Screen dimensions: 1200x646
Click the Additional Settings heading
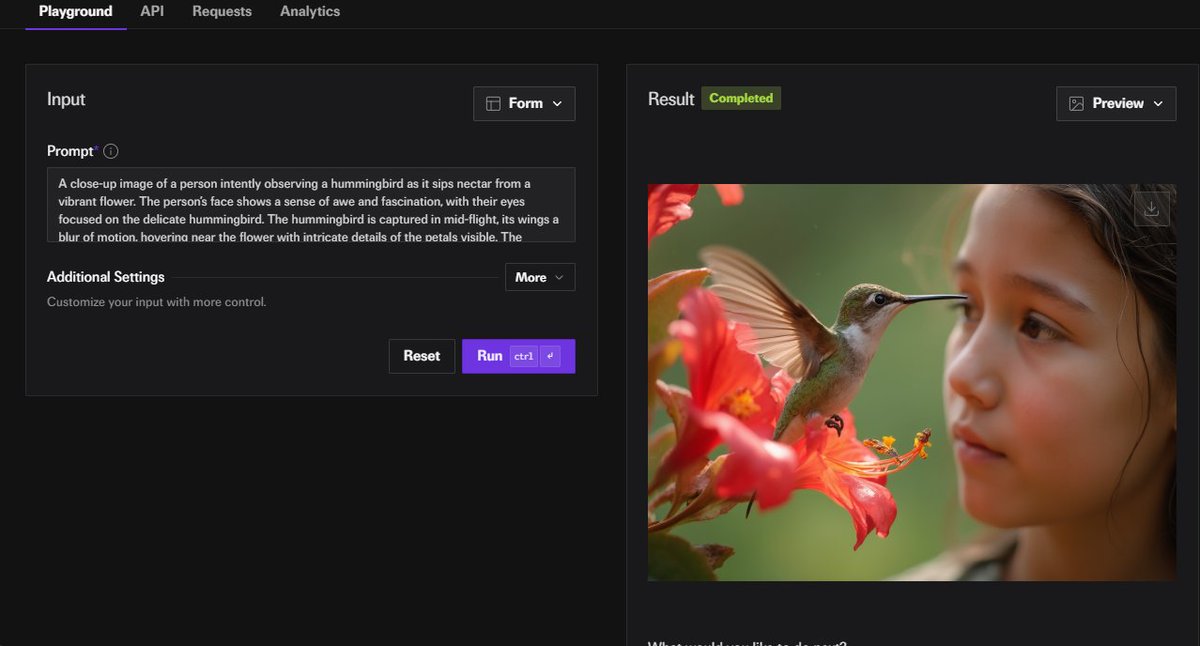click(x=106, y=277)
